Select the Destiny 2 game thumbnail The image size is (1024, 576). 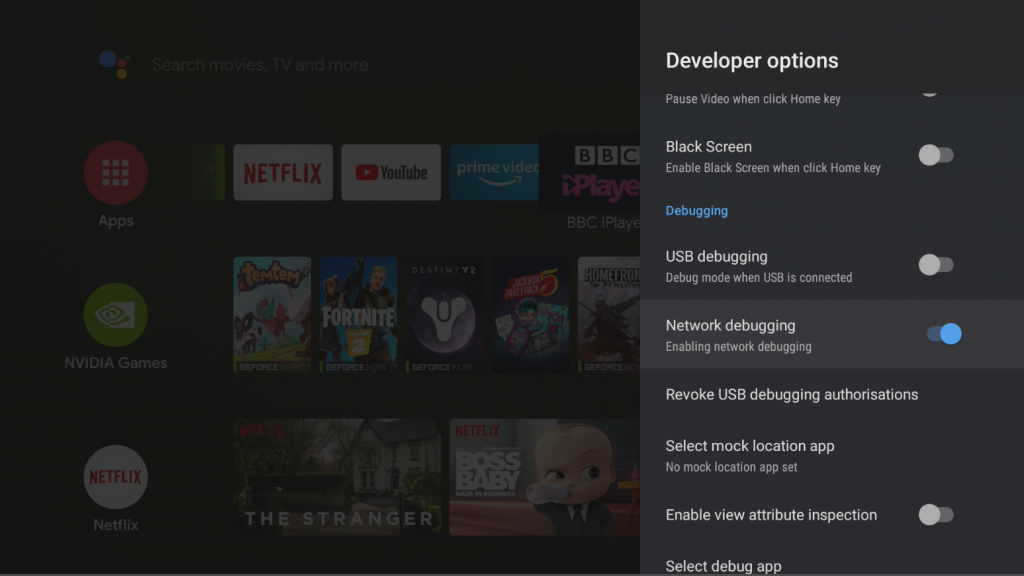pyautogui.click(x=444, y=315)
